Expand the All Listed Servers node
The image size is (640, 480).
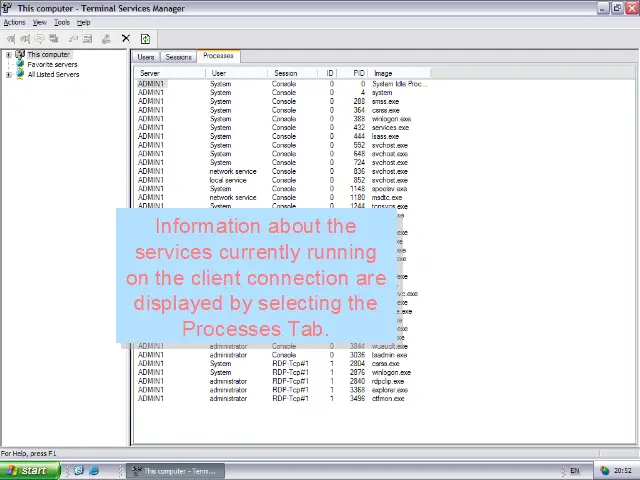click(x=9, y=75)
